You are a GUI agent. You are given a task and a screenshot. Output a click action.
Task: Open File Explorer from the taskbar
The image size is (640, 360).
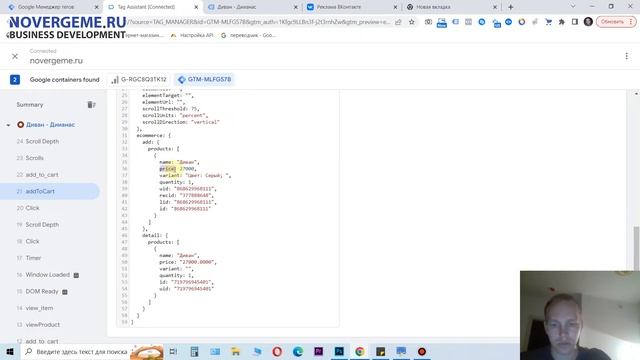(236, 351)
